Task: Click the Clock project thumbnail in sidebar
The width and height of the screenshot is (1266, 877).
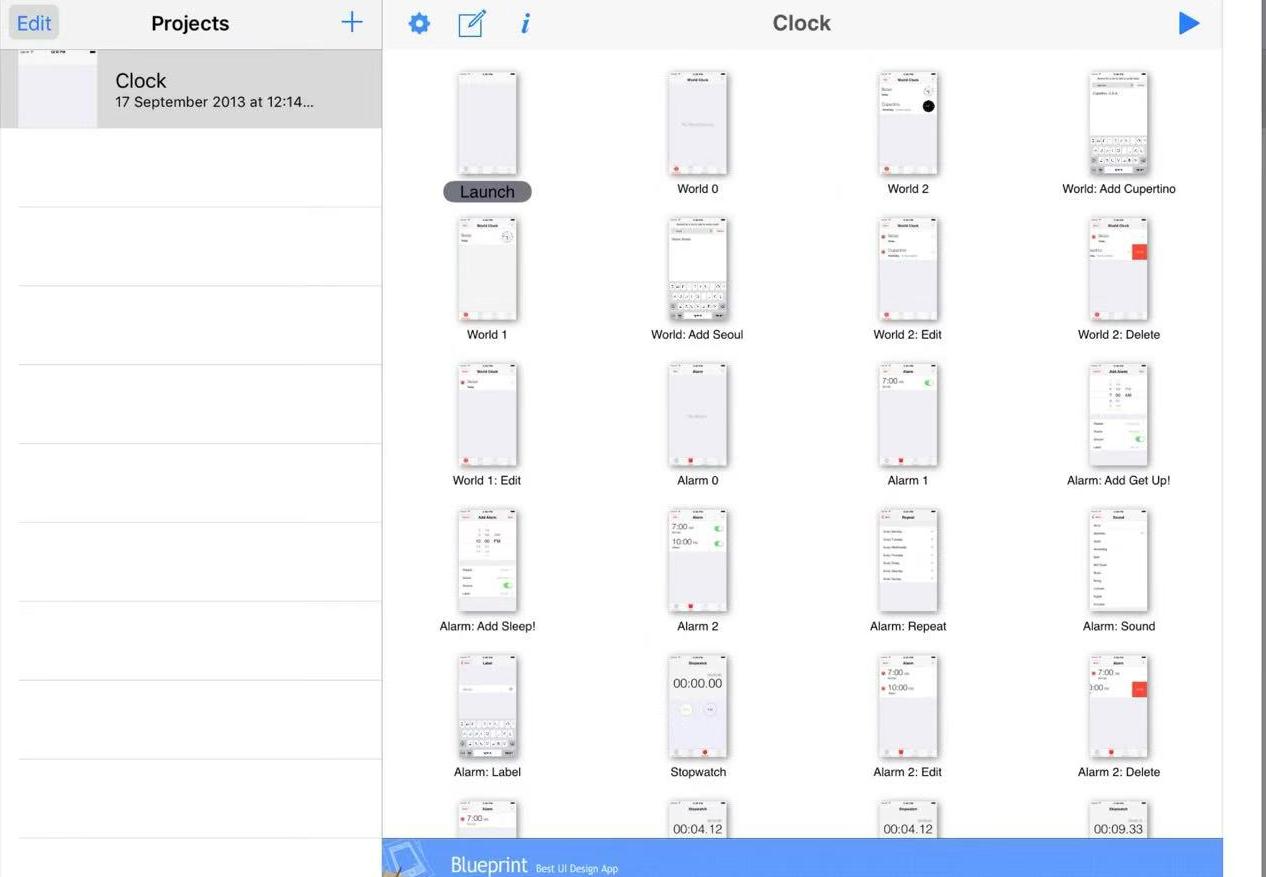Action: 57,89
